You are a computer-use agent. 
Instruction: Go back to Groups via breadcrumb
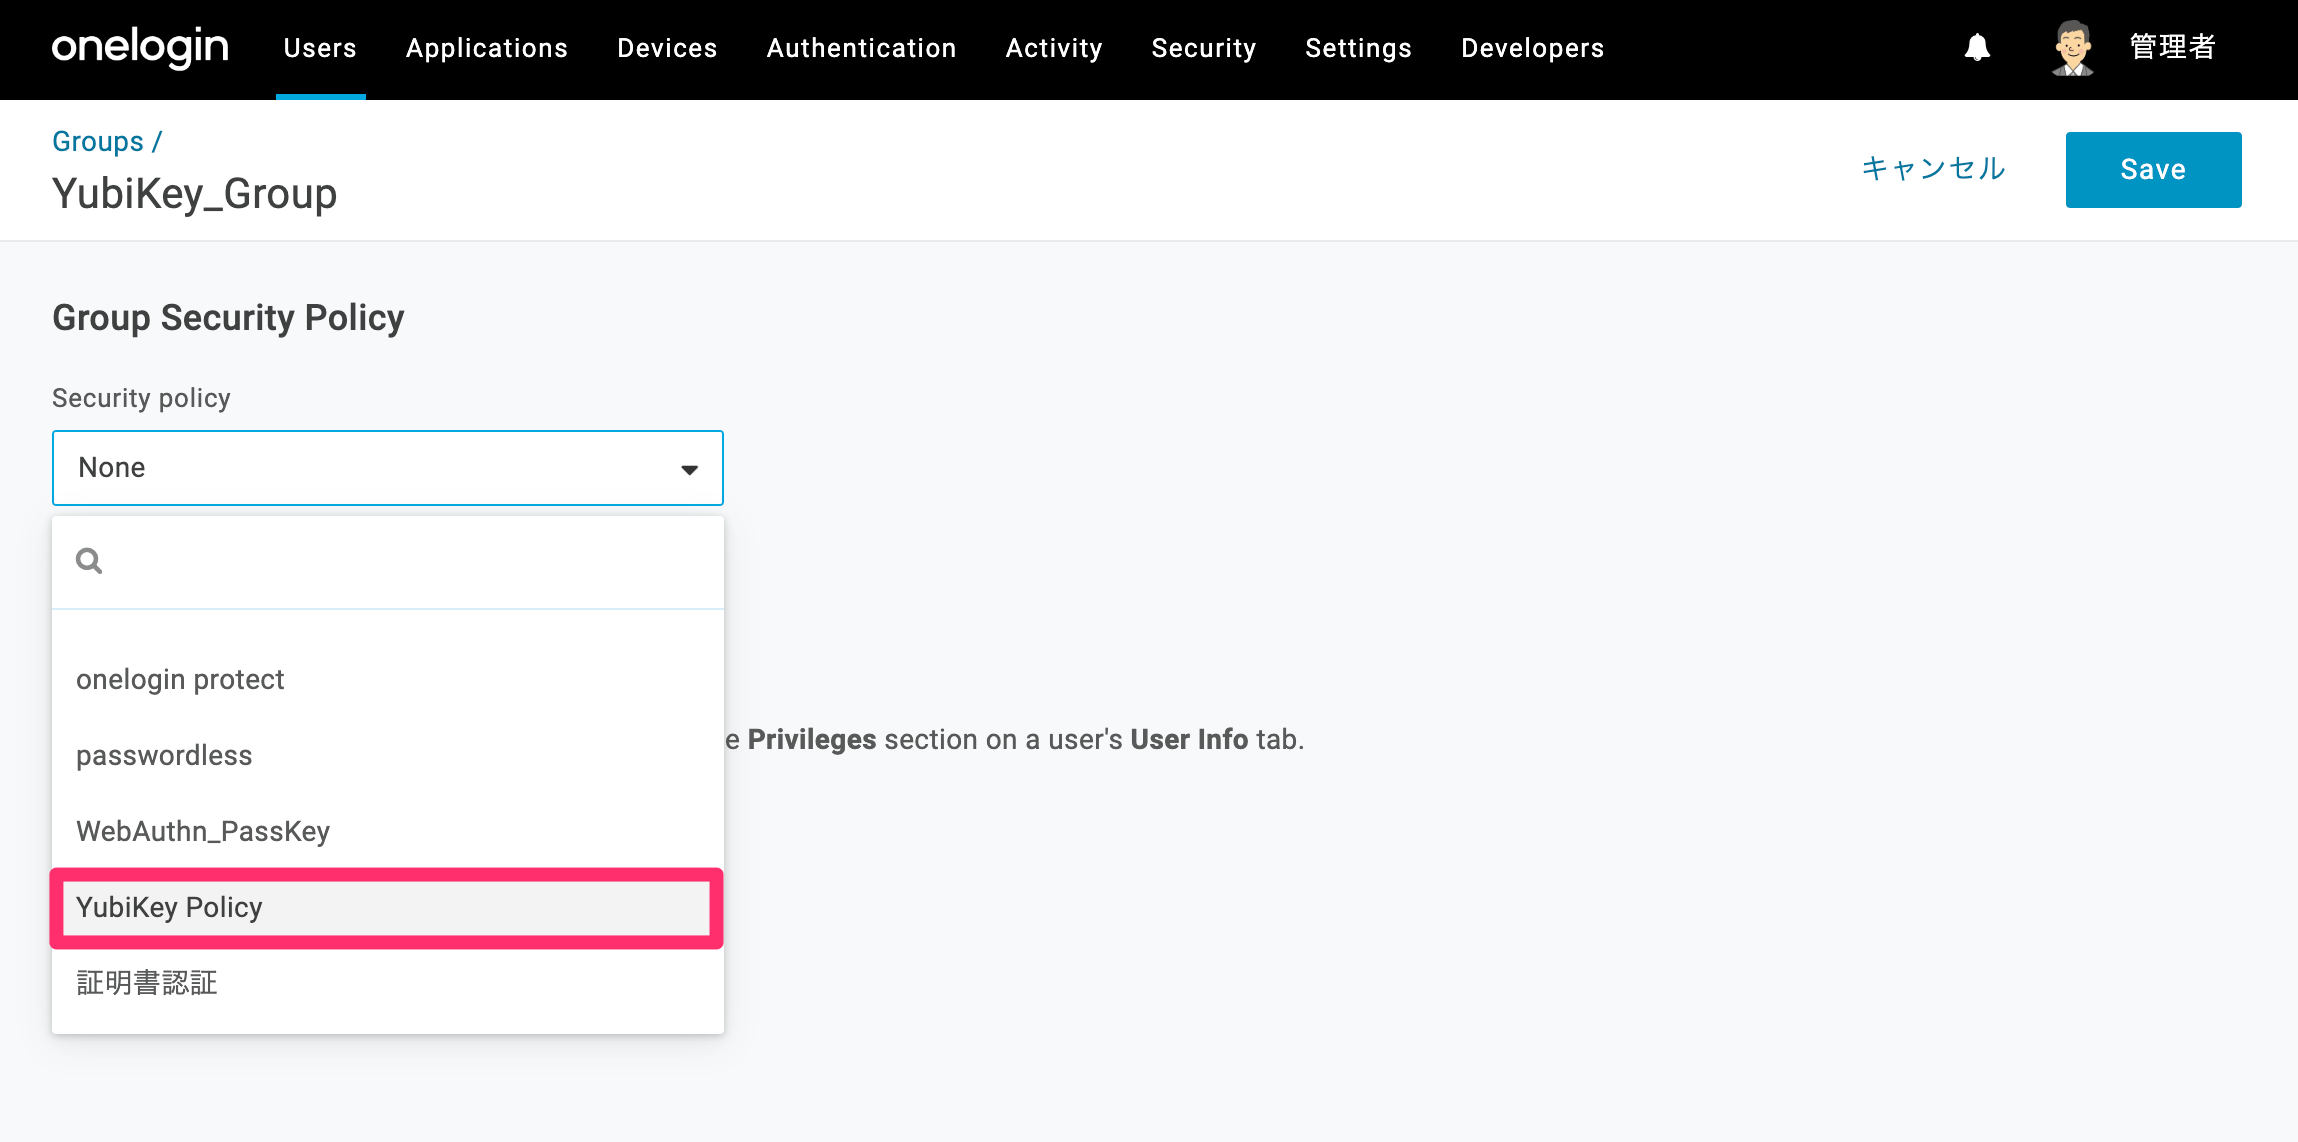pyautogui.click(x=98, y=141)
